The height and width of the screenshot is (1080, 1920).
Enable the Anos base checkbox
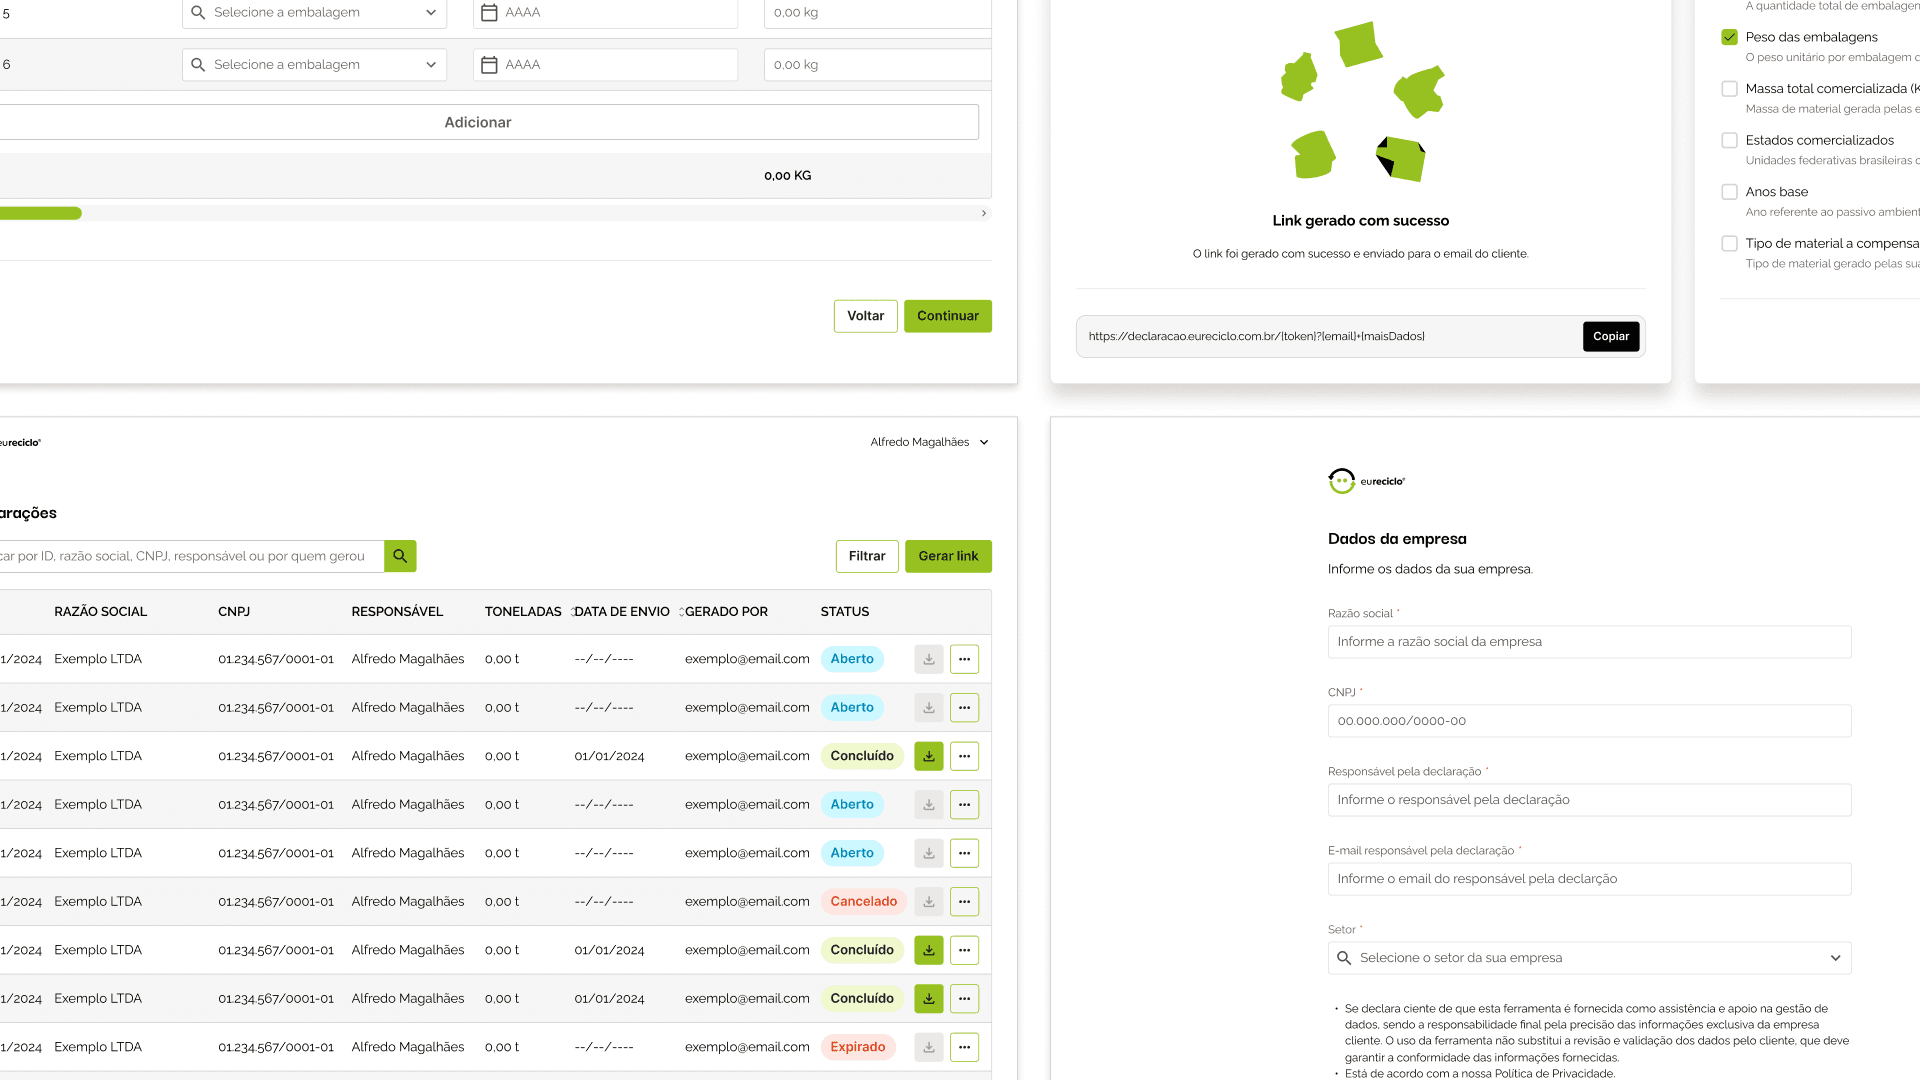point(1729,192)
